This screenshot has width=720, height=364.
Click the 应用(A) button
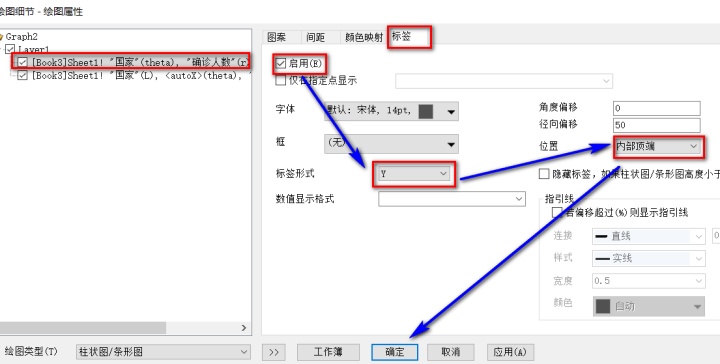(x=510, y=352)
